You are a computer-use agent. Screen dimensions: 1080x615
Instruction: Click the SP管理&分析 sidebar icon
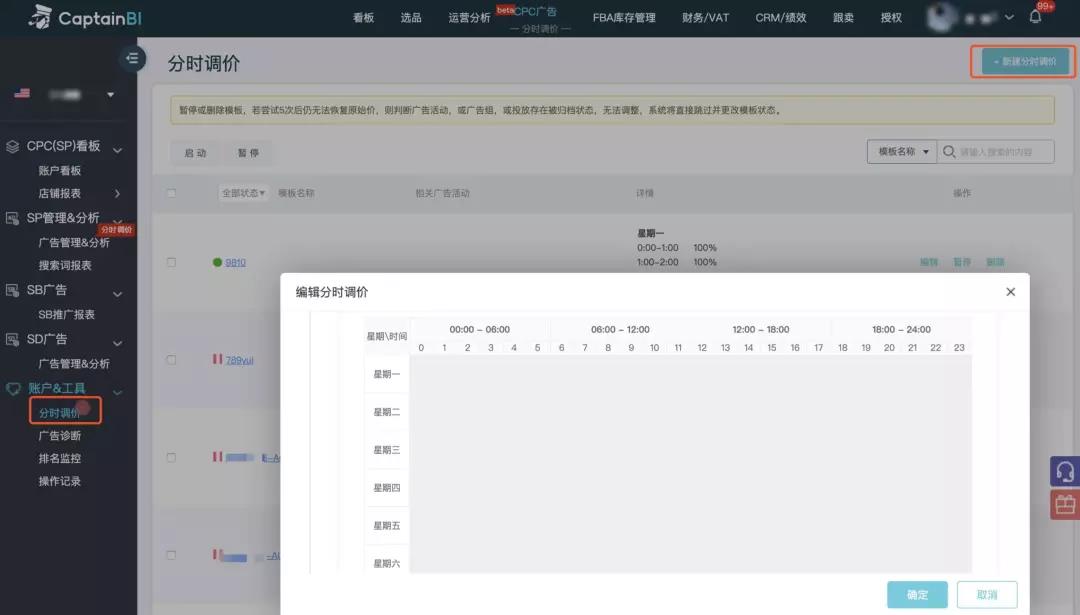pos(12,218)
